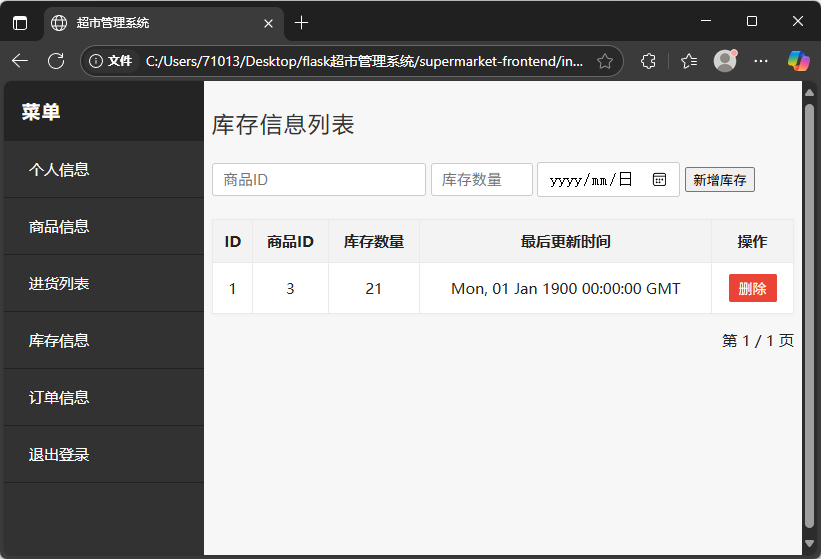
Task: Click the 最后更新时间 column header
Action: 565,241
